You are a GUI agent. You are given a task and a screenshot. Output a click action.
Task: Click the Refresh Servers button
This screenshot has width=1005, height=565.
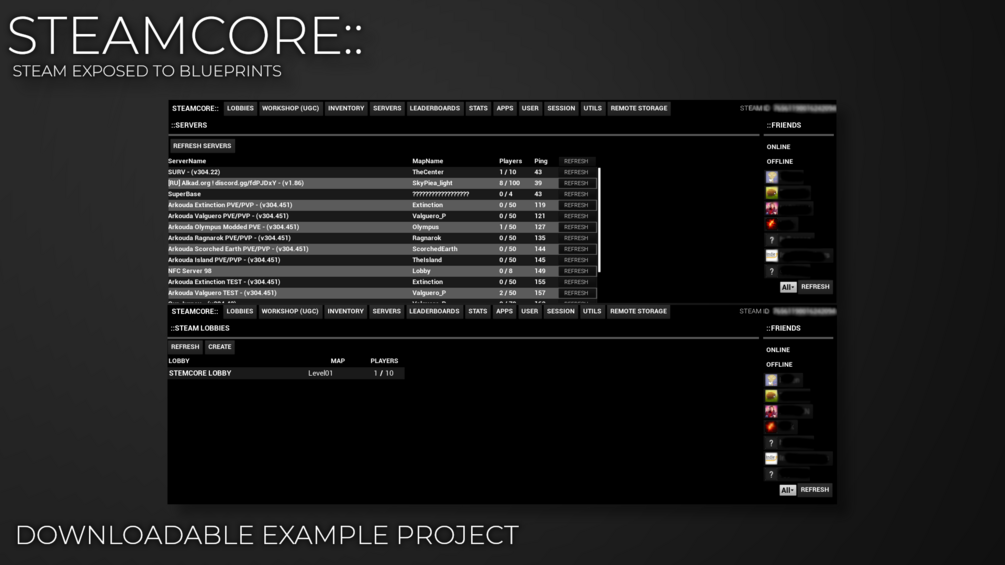click(202, 146)
